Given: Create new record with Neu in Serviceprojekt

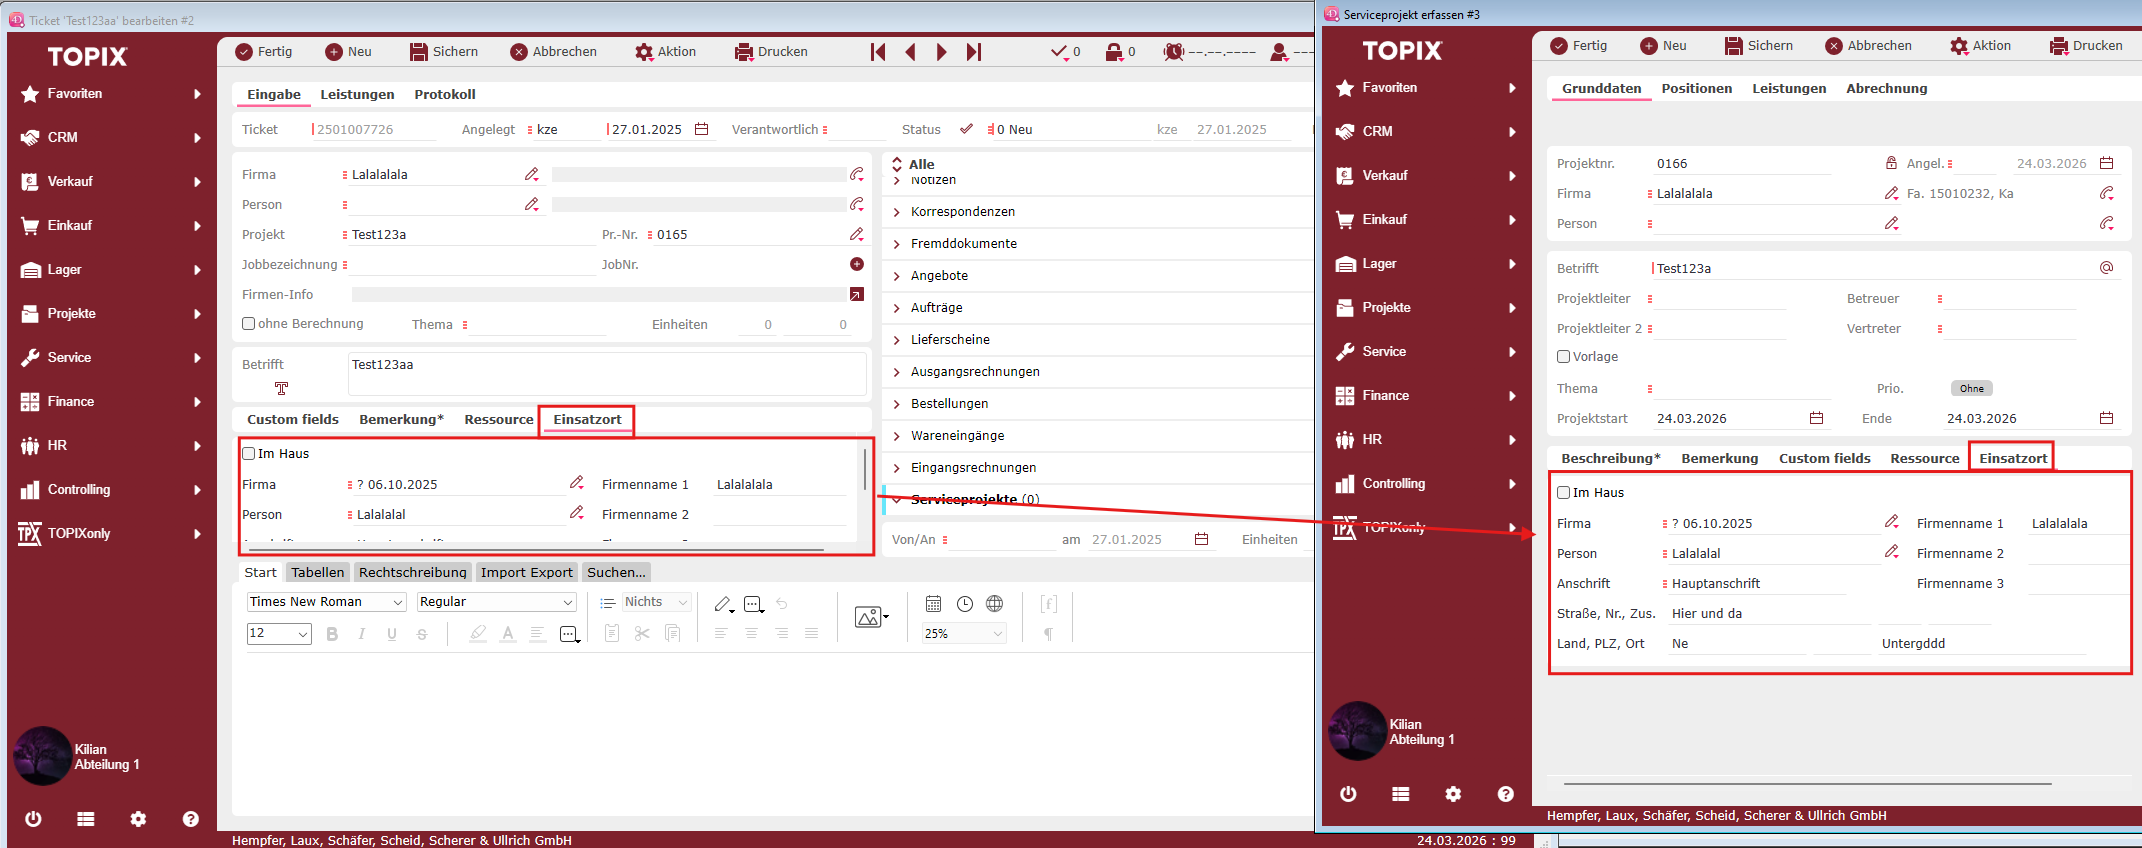Looking at the screenshot, I should [1664, 46].
